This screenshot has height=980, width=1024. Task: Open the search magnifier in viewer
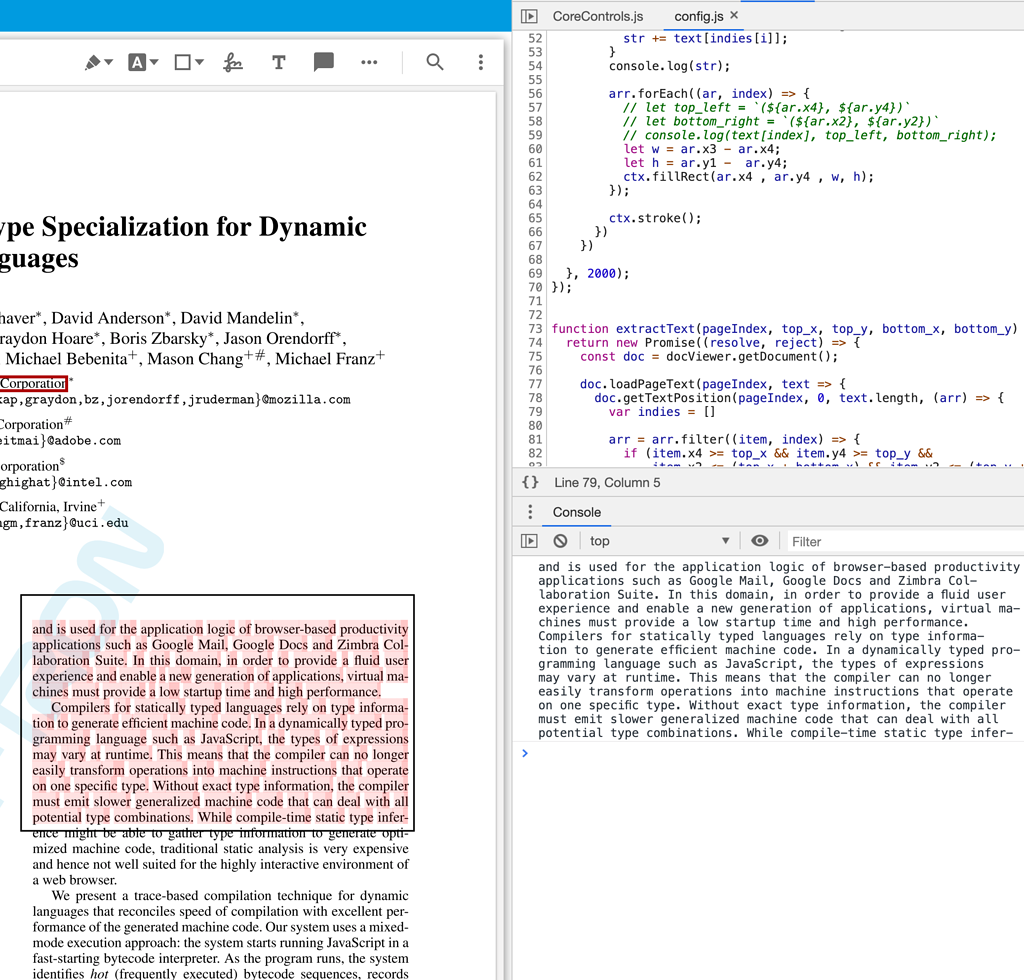point(435,62)
